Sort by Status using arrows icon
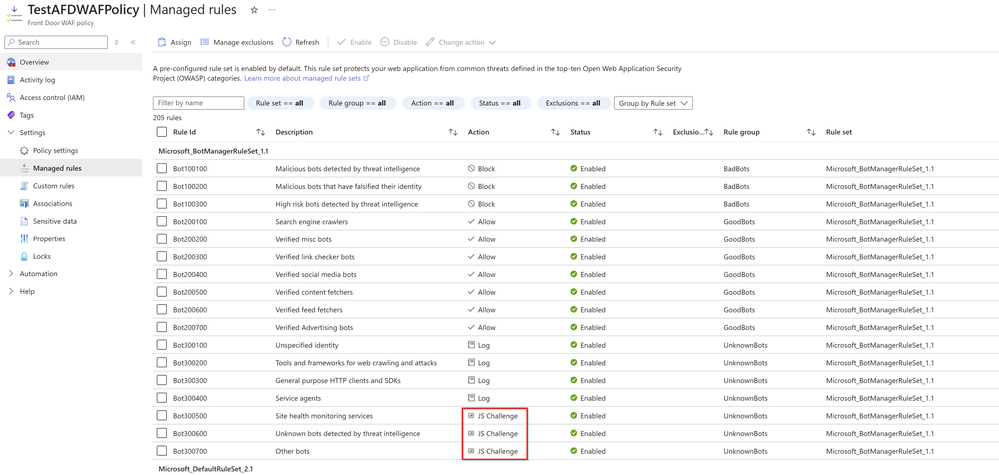 click(658, 132)
